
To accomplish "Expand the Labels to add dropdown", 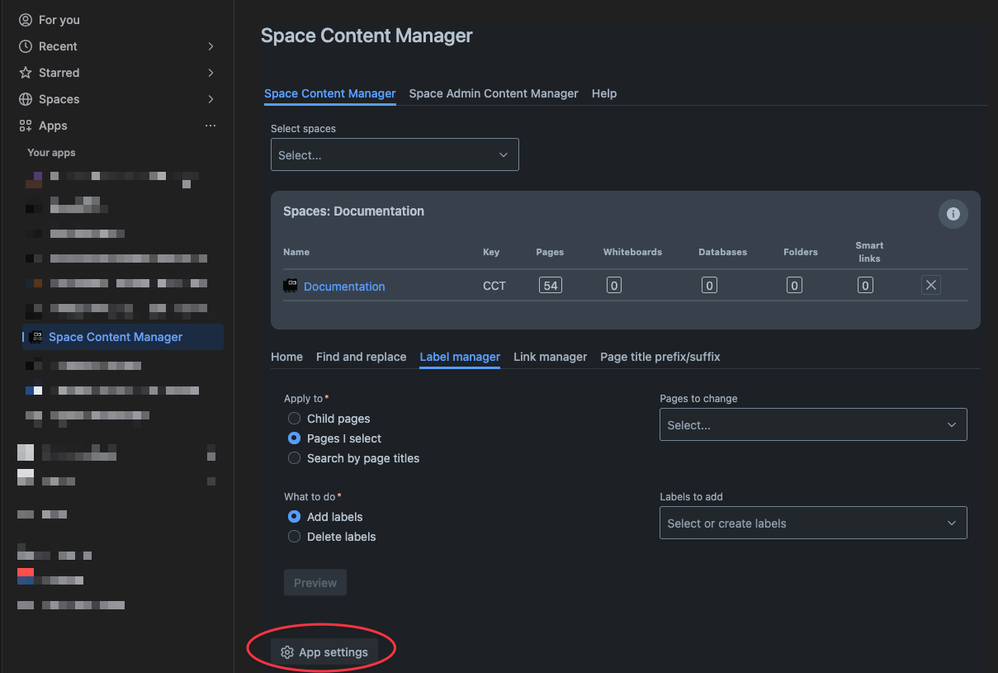I will [812, 523].
